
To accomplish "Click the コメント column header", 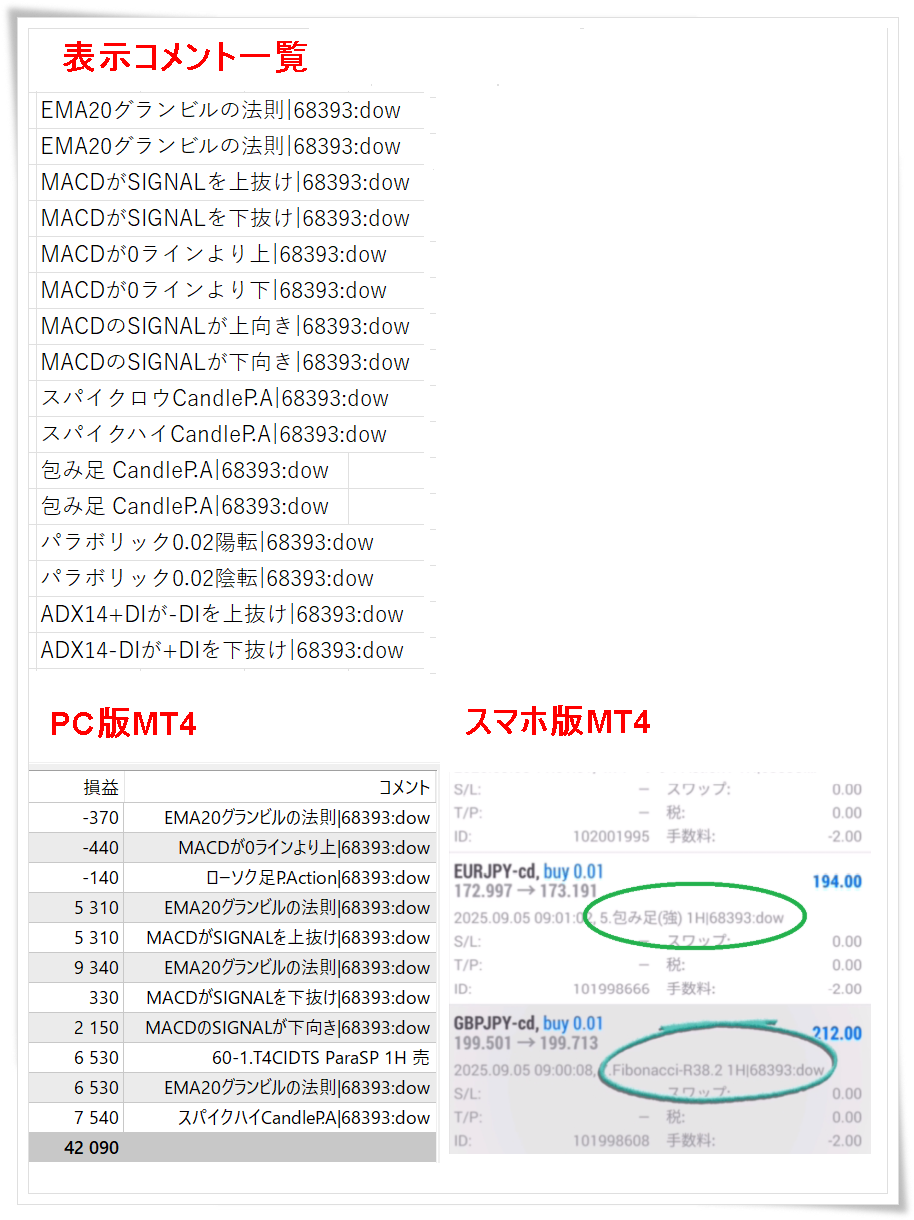I will pyautogui.click(x=280, y=787).
